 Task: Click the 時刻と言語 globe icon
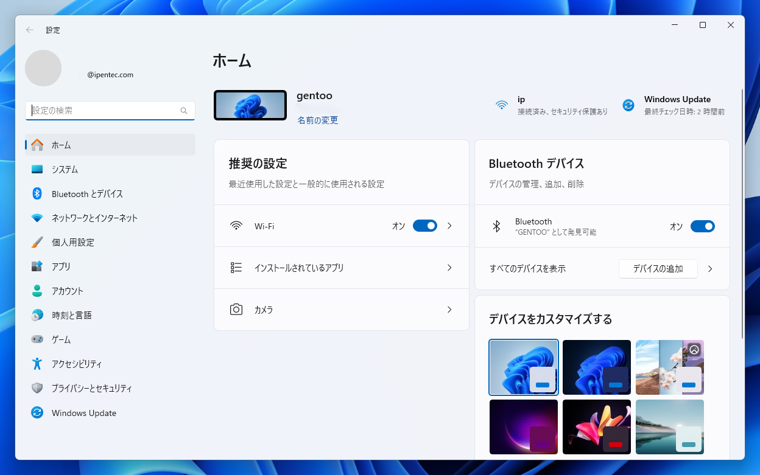click(x=37, y=315)
